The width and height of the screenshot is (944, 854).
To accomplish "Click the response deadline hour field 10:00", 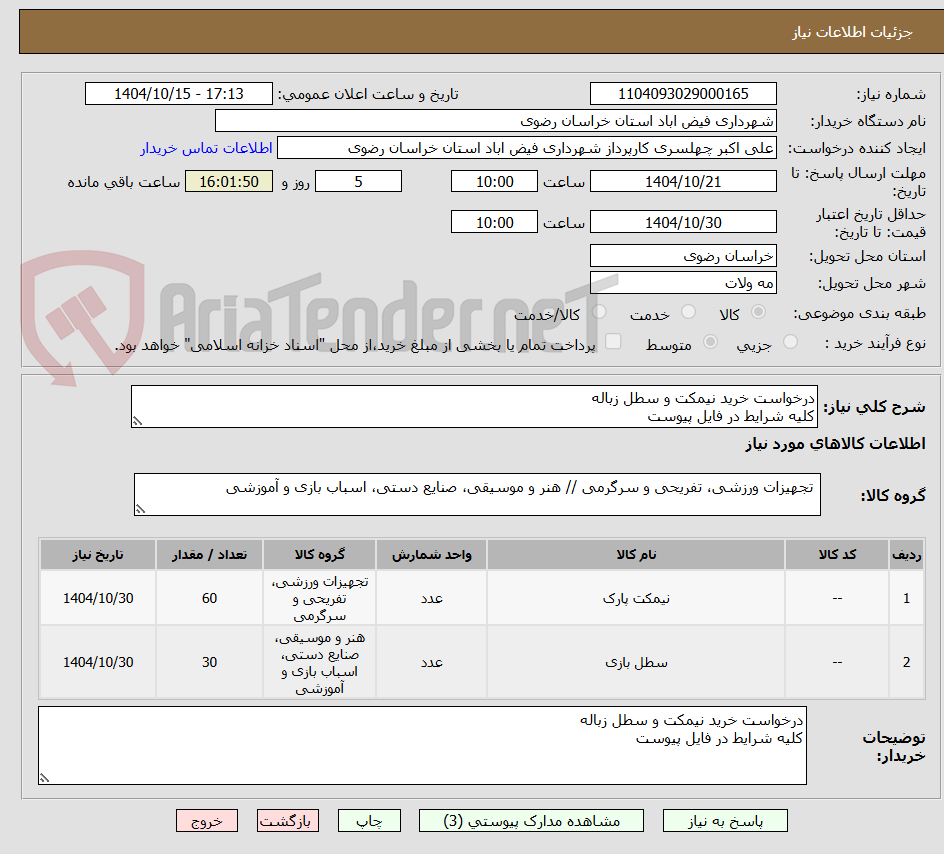I will pyautogui.click(x=494, y=181).
